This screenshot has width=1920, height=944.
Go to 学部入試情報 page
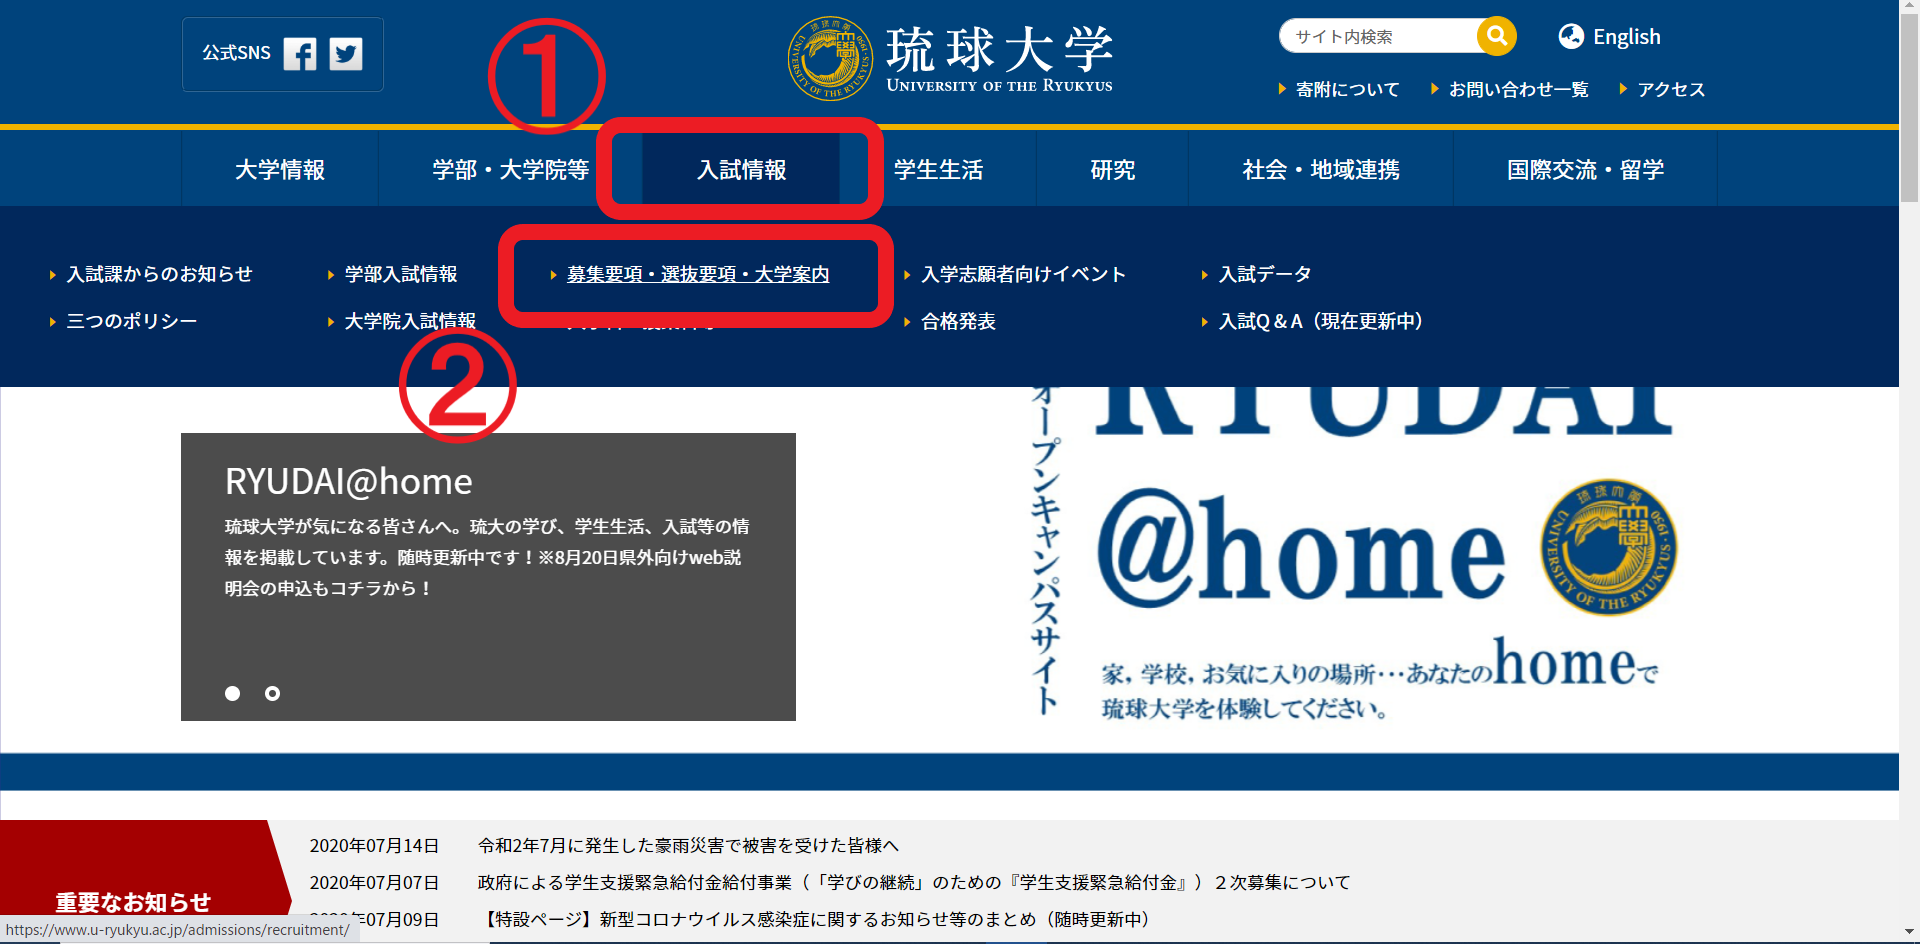tap(400, 274)
